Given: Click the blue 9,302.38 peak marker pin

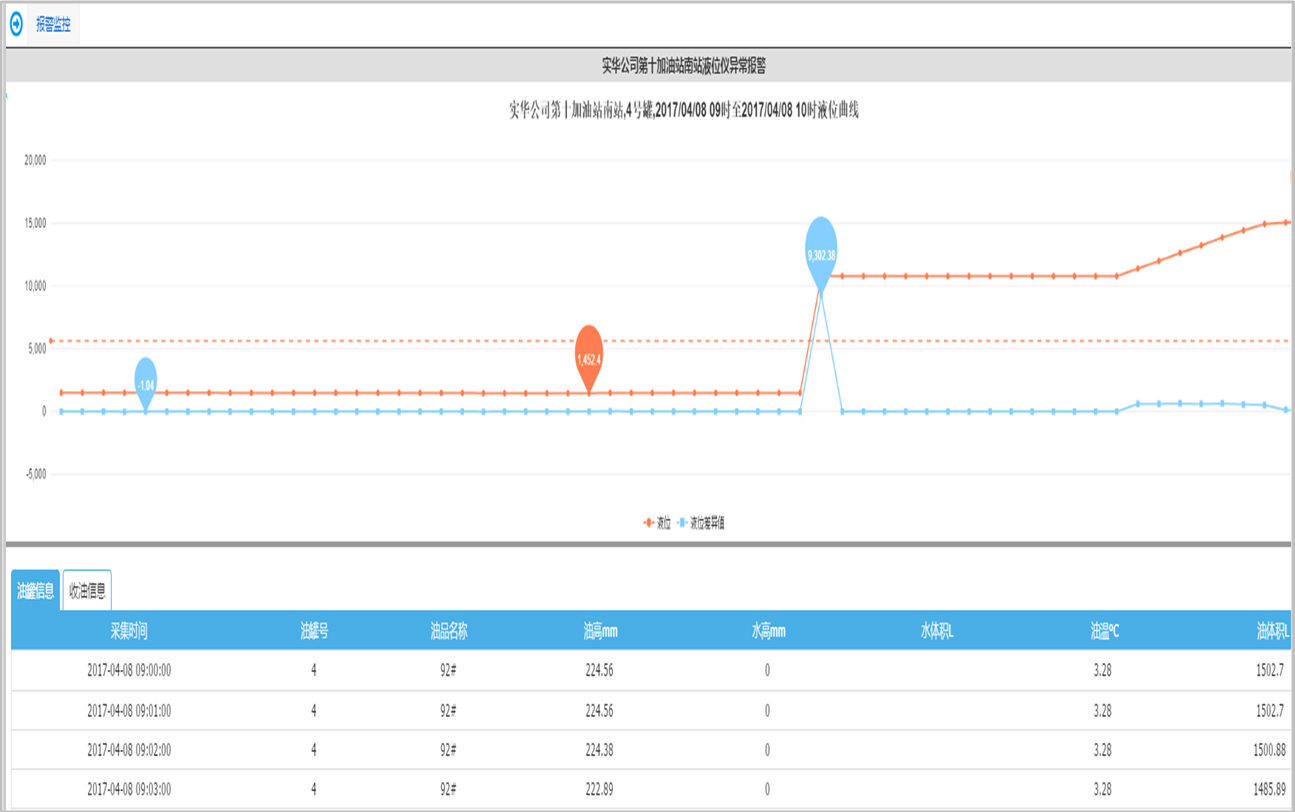Looking at the screenshot, I should click(x=821, y=250).
